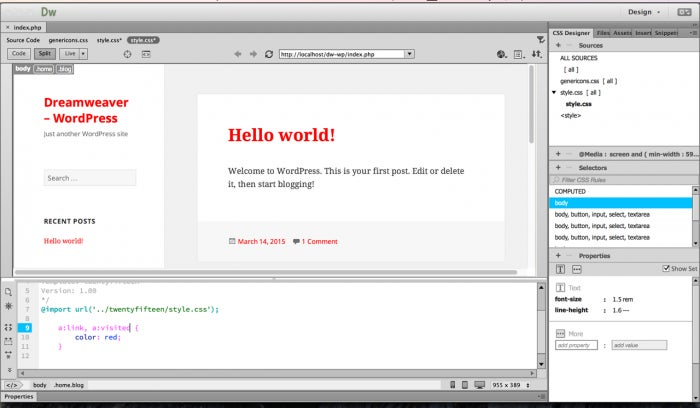Toggle the Show Set checkbox

[666, 268]
